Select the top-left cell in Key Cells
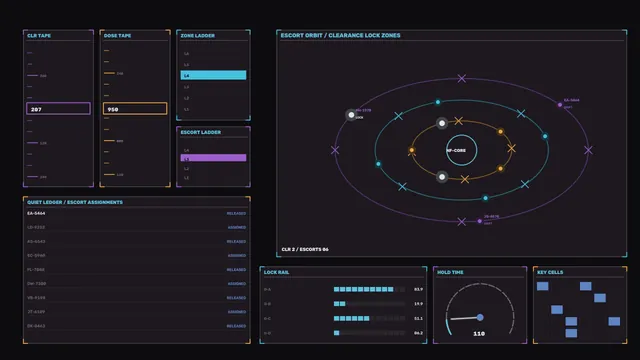Image resolution: width=640 pixels, height=360 pixels. (542, 286)
